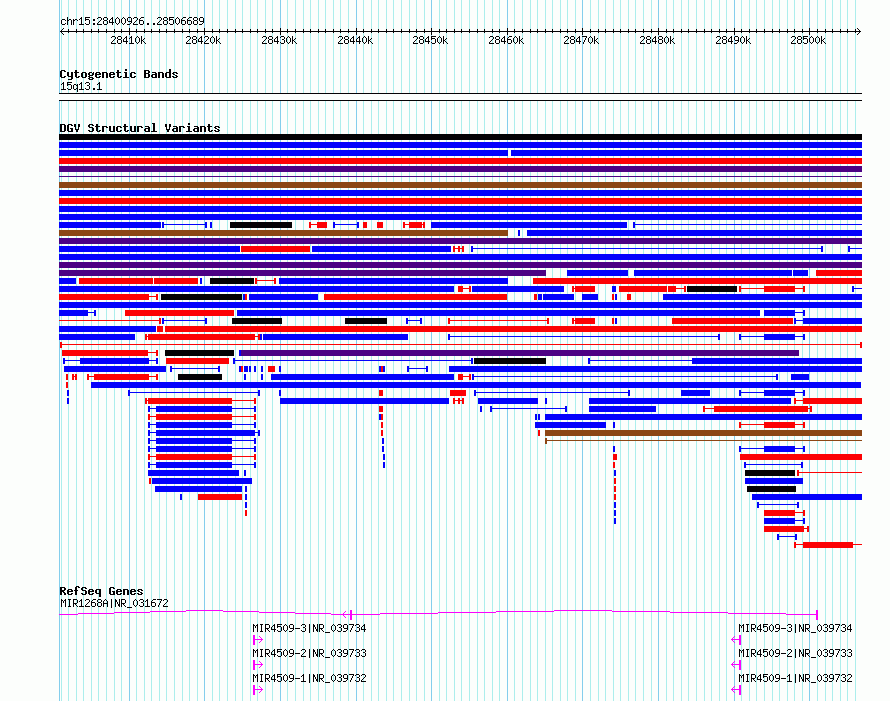890x701 pixels.
Task: Click the 28500k ruler label
Action: click(x=808, y=40)
